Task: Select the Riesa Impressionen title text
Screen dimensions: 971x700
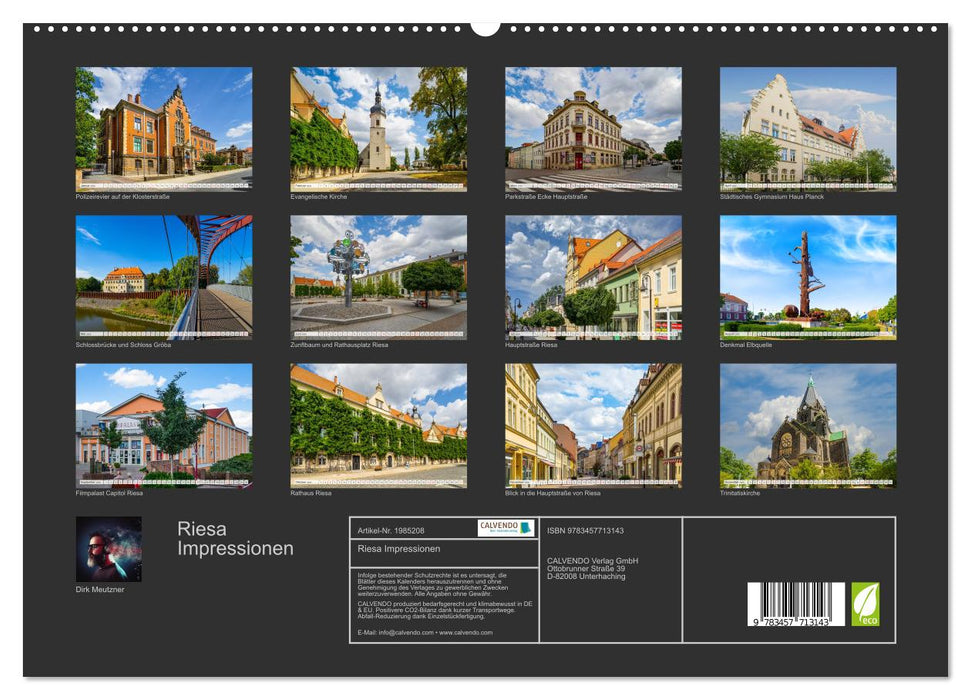Action: point(233,537)
